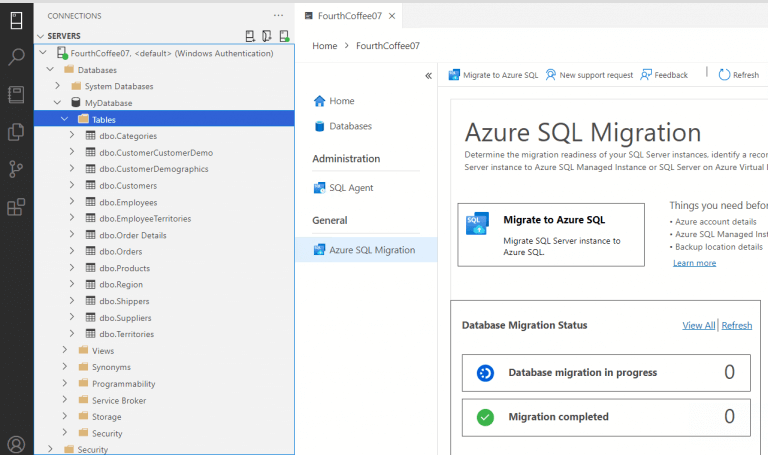This screenshot has width=768, height=455.
Task: Collapse the dashboard navigation with double chevron
Action: [x=428, y=75]
